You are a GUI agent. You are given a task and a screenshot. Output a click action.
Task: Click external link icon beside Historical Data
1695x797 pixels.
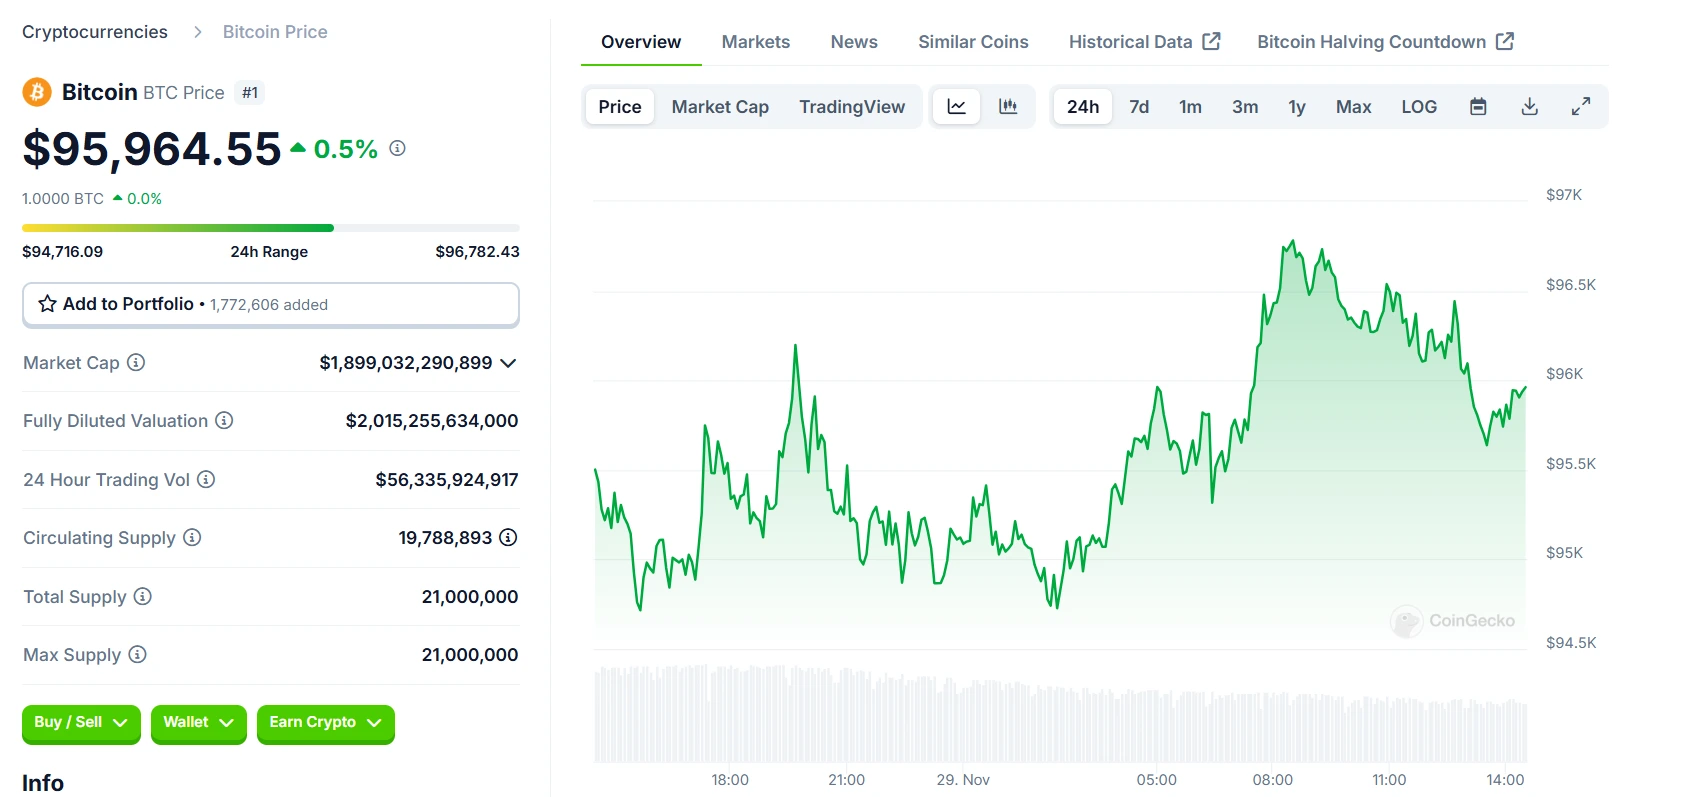pos(1211,41)
